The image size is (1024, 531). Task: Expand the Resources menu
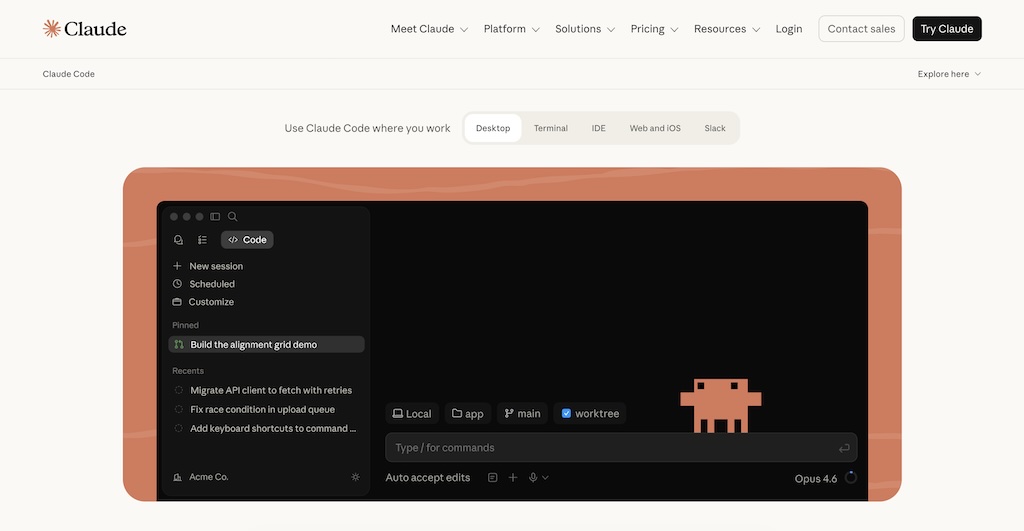point(727,29)
